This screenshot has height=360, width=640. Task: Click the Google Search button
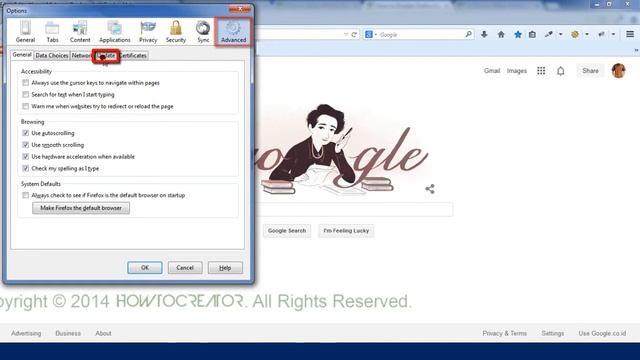pyautogui.click(x=287, y=231)
